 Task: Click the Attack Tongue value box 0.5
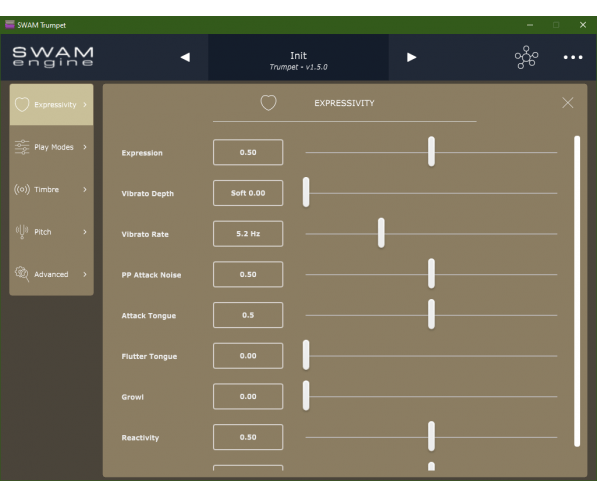click(x=248, y=315)
